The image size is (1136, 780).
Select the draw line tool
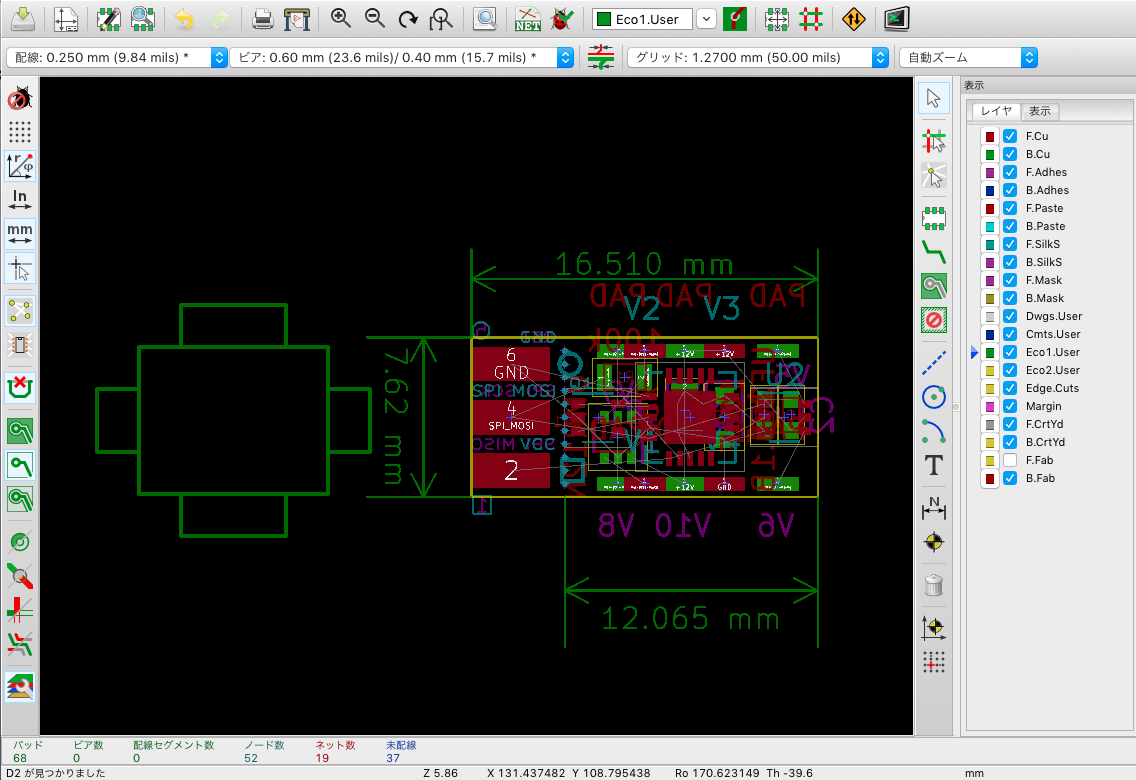pos(934,363)
